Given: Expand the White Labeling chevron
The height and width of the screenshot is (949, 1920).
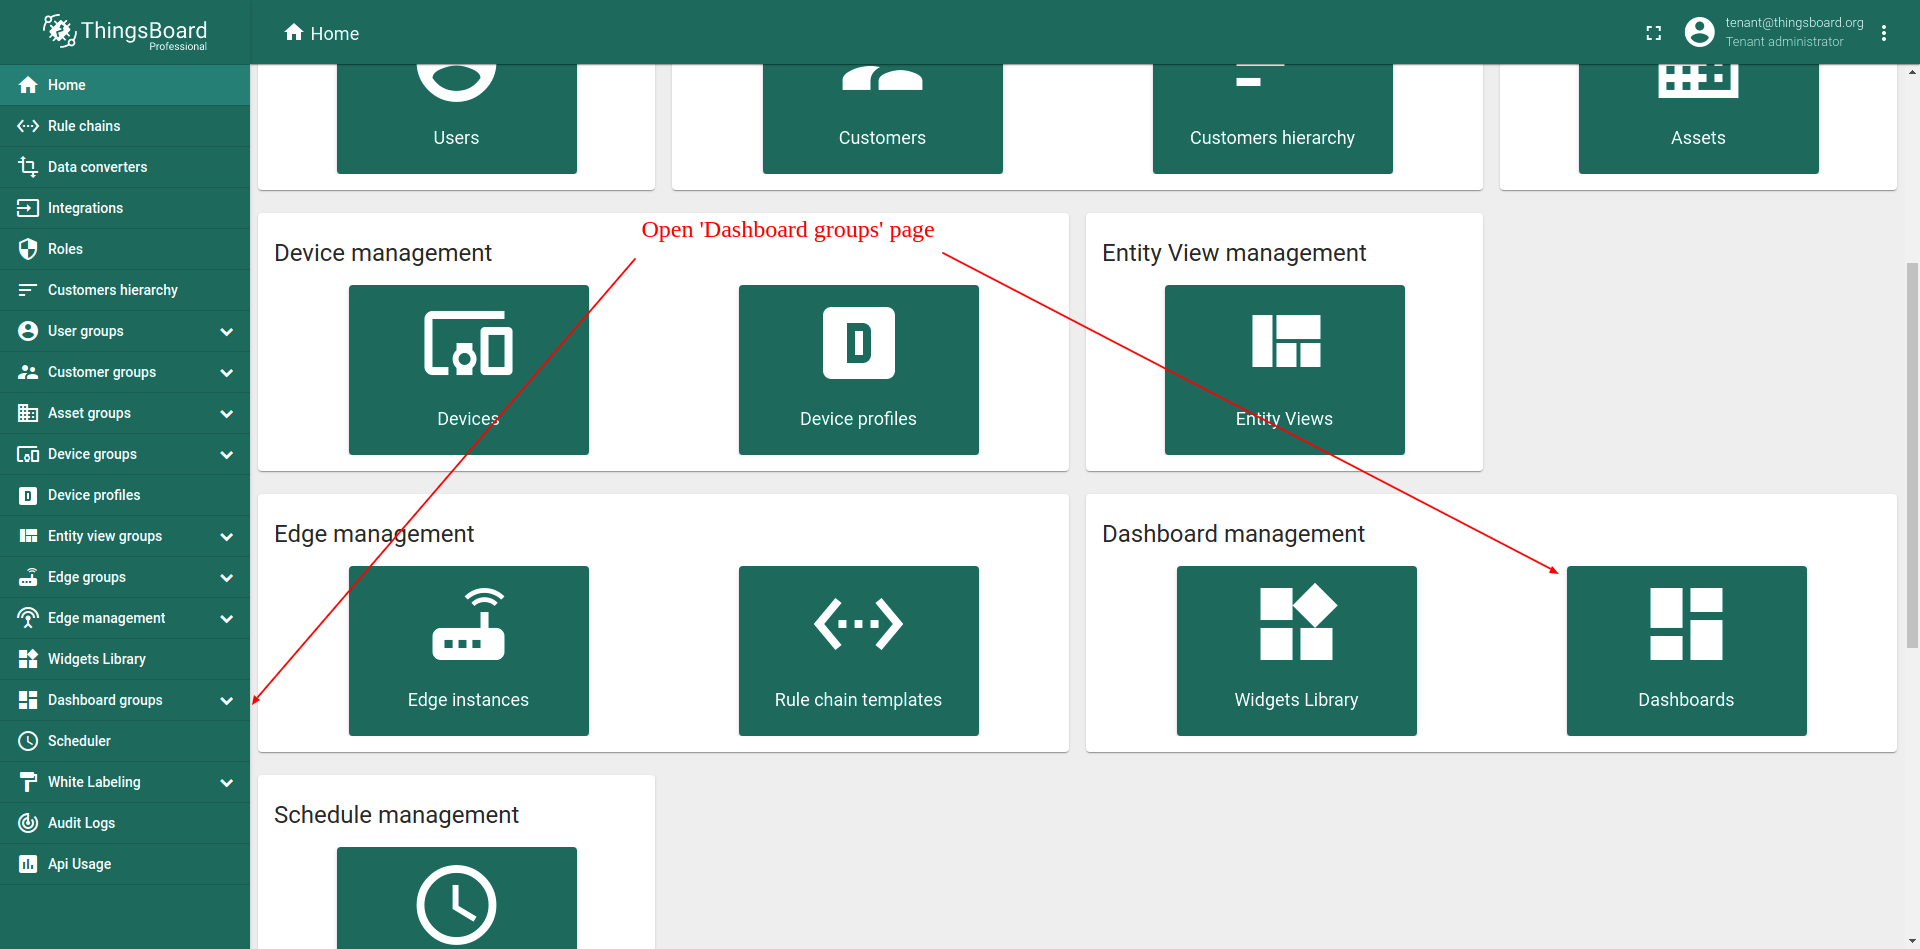Looking at the screenshot, I should [227, 782].
